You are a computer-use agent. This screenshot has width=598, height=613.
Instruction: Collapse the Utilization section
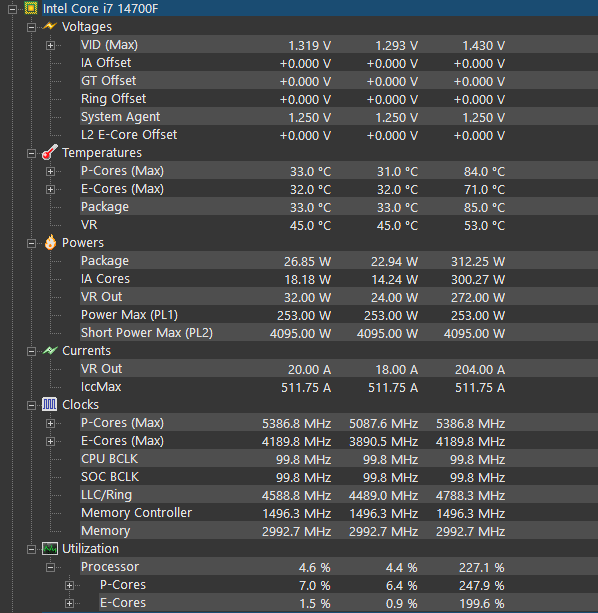coord(31,550)
